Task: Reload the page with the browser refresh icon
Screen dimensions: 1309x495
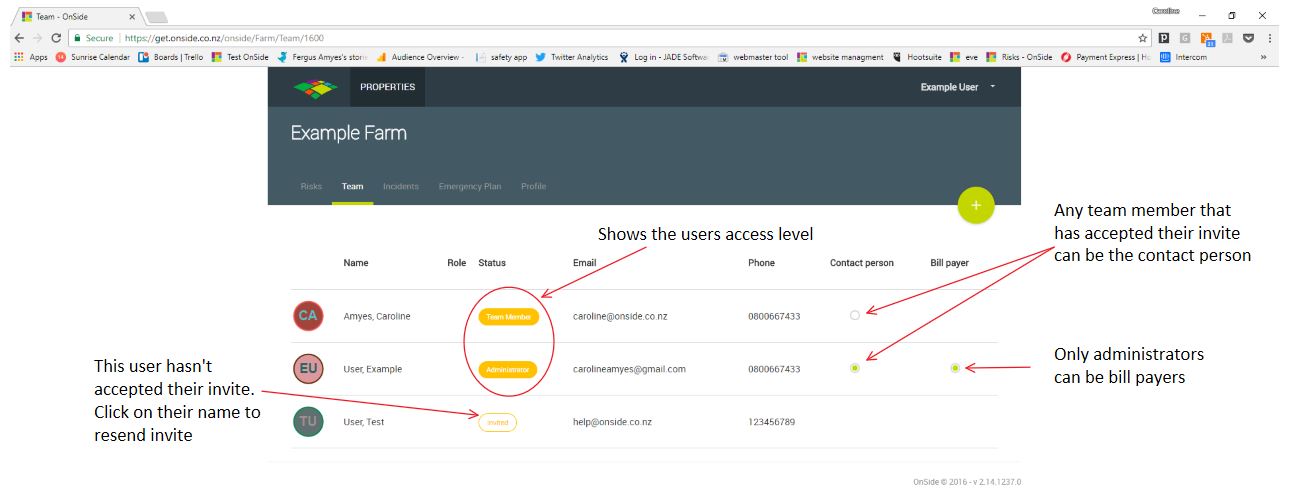Action: click(x=56, y=38)
